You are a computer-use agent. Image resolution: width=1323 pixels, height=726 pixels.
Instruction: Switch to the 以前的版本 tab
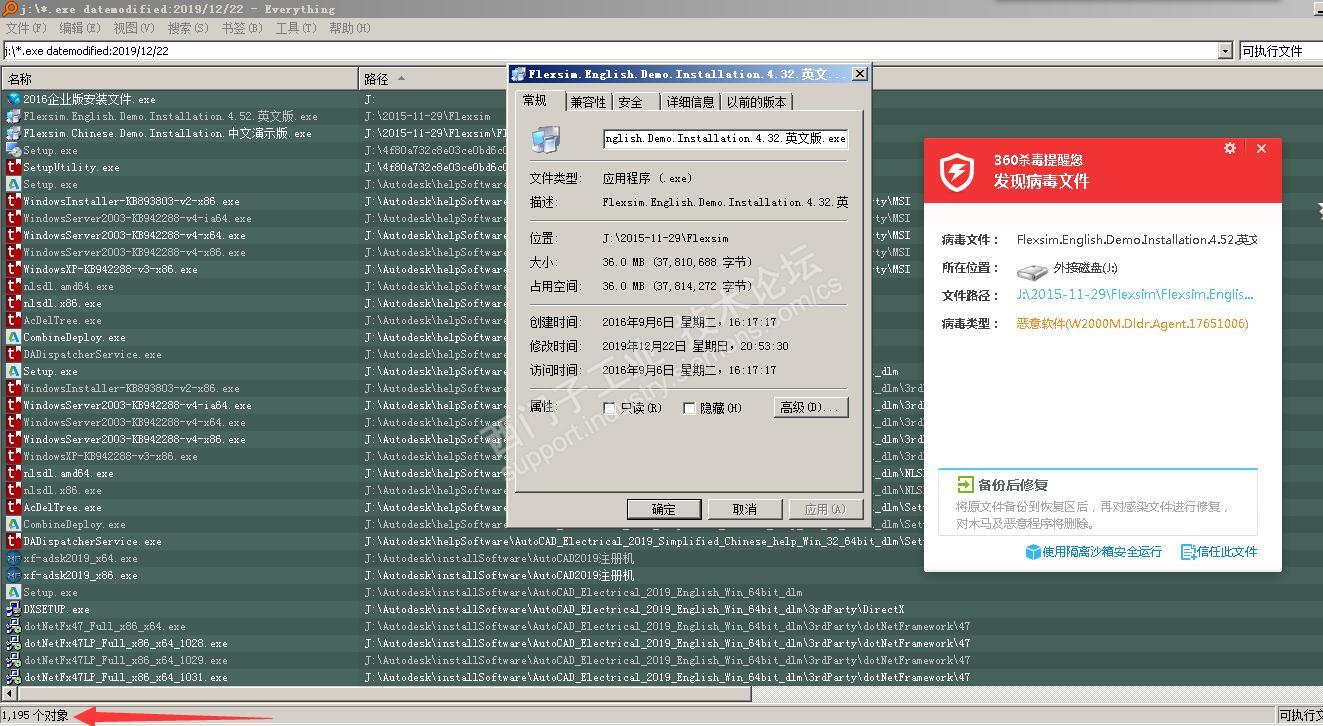pos(756,102)
